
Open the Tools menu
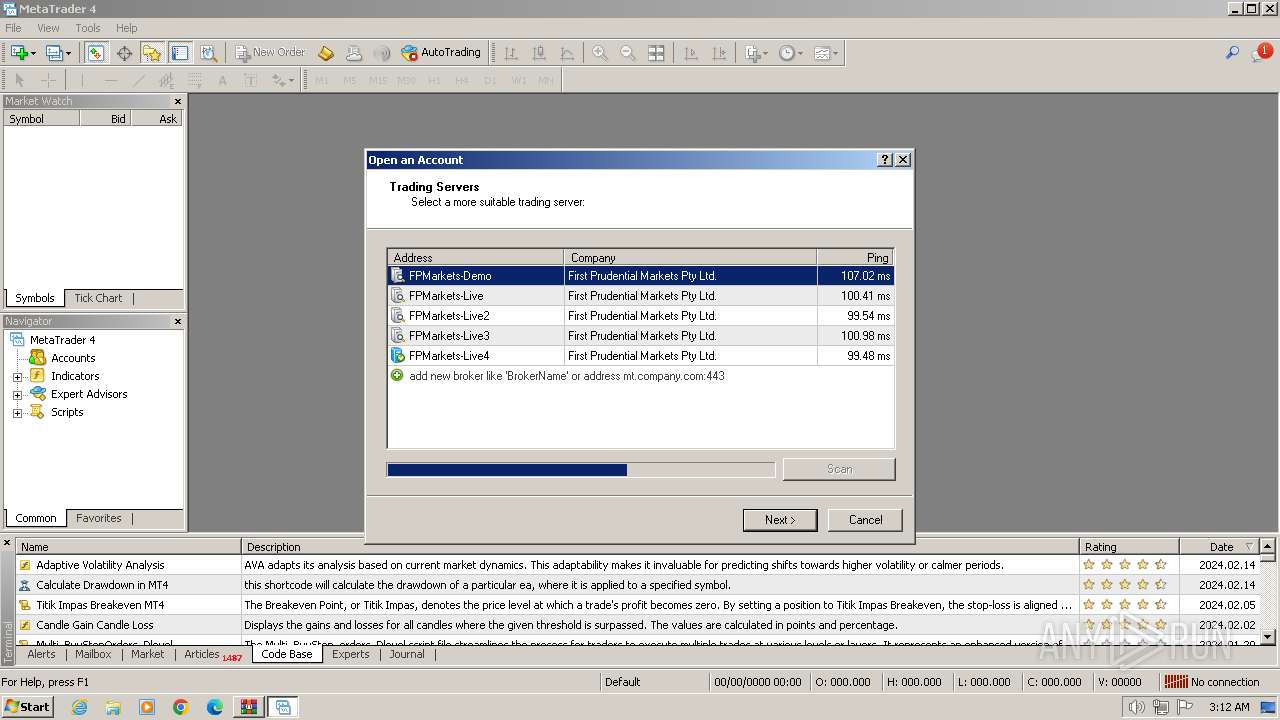point(88,28)
